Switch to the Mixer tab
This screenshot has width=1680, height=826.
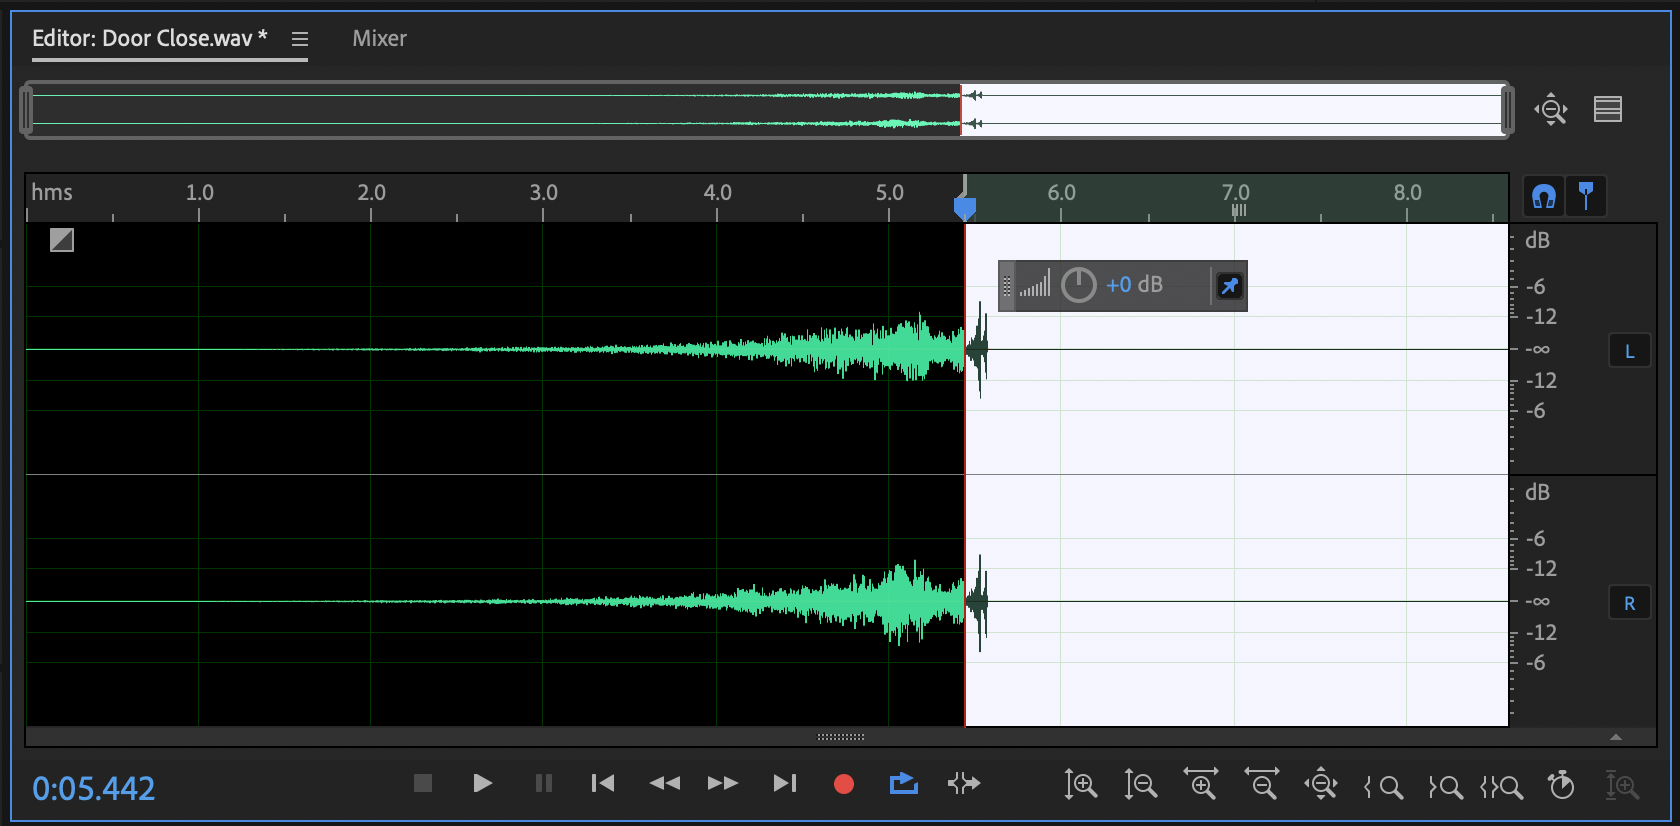(379, 38)
